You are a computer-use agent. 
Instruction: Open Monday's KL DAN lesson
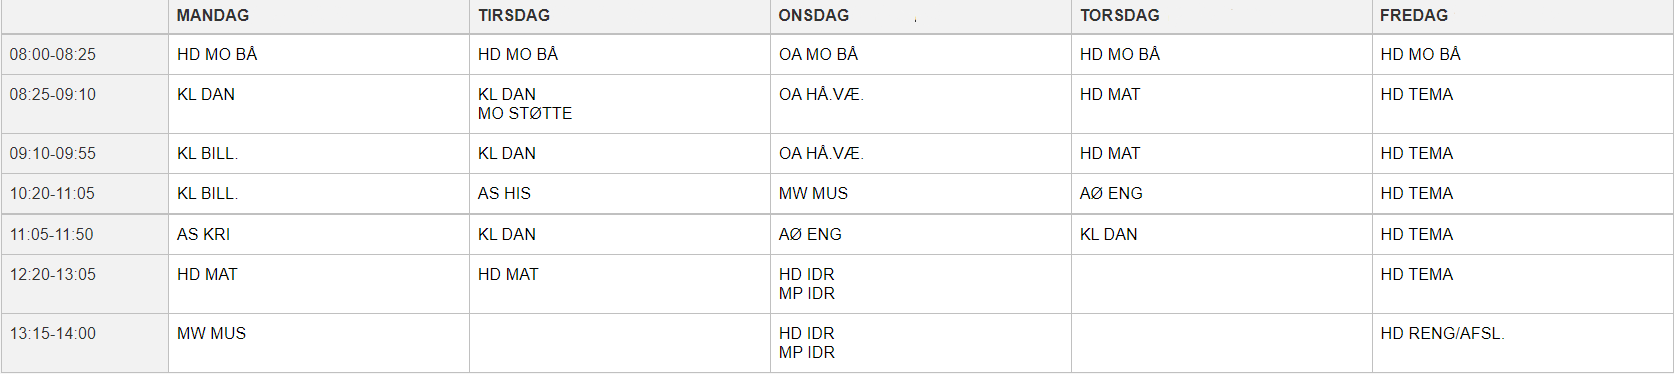pyautogui.click(x=206, y=95)
